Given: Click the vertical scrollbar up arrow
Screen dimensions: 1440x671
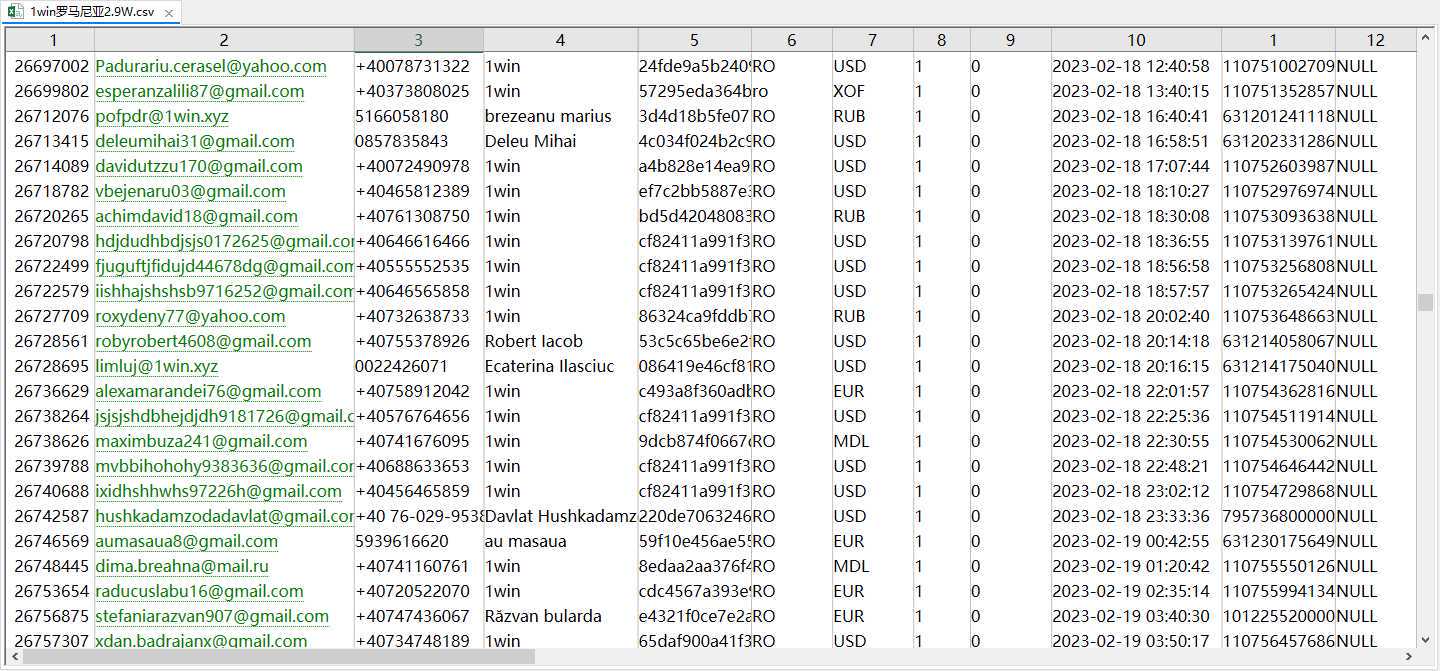Looking at the screenshot, I should [1425, 37].
